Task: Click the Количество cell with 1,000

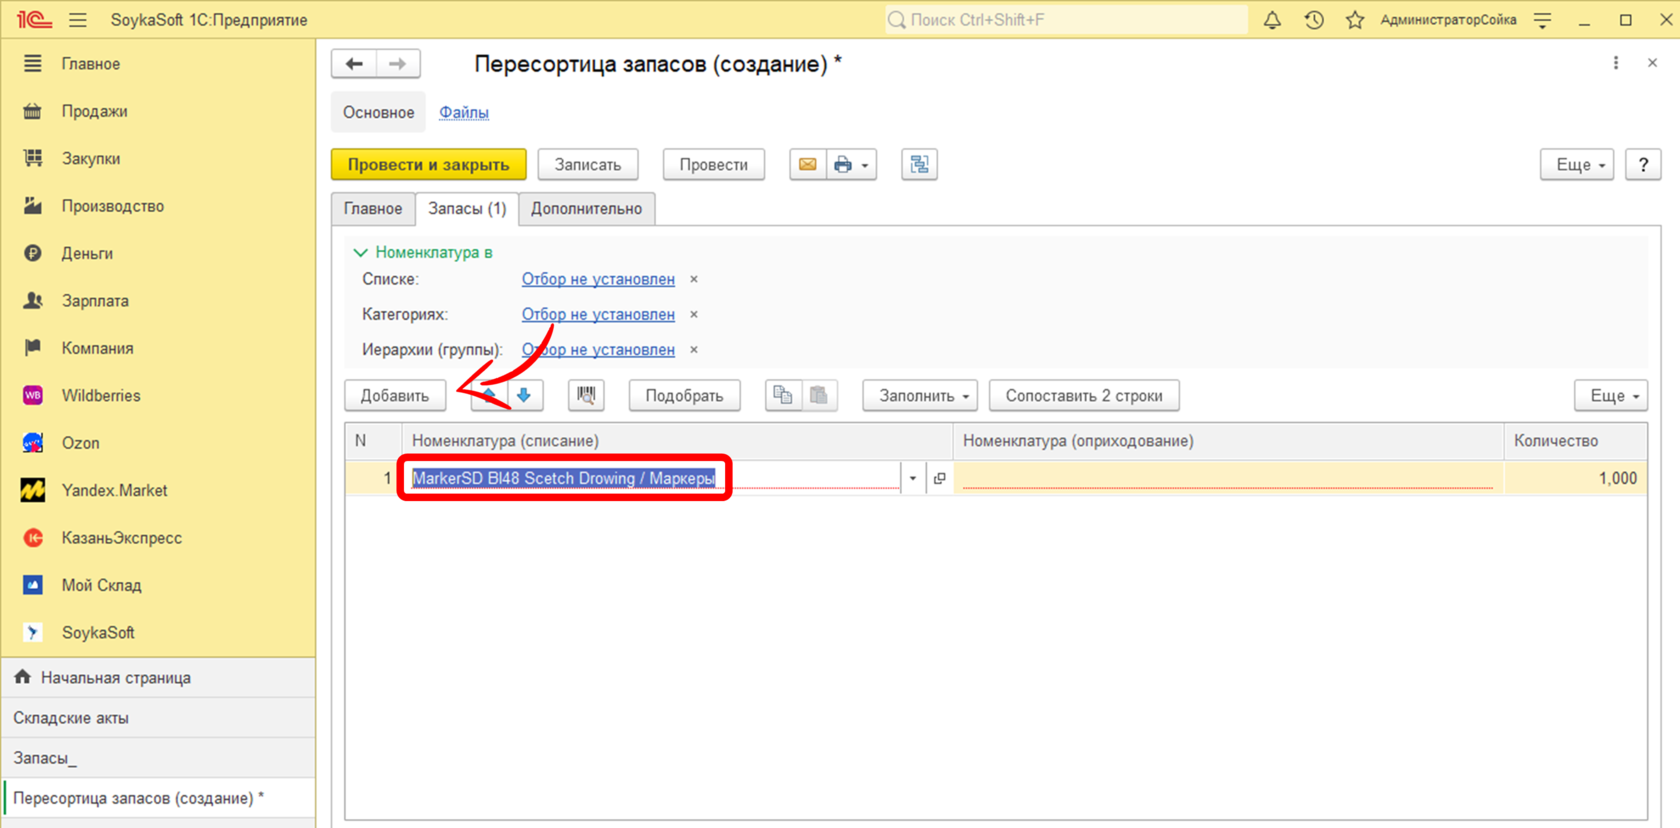Action: point(1576,479)
